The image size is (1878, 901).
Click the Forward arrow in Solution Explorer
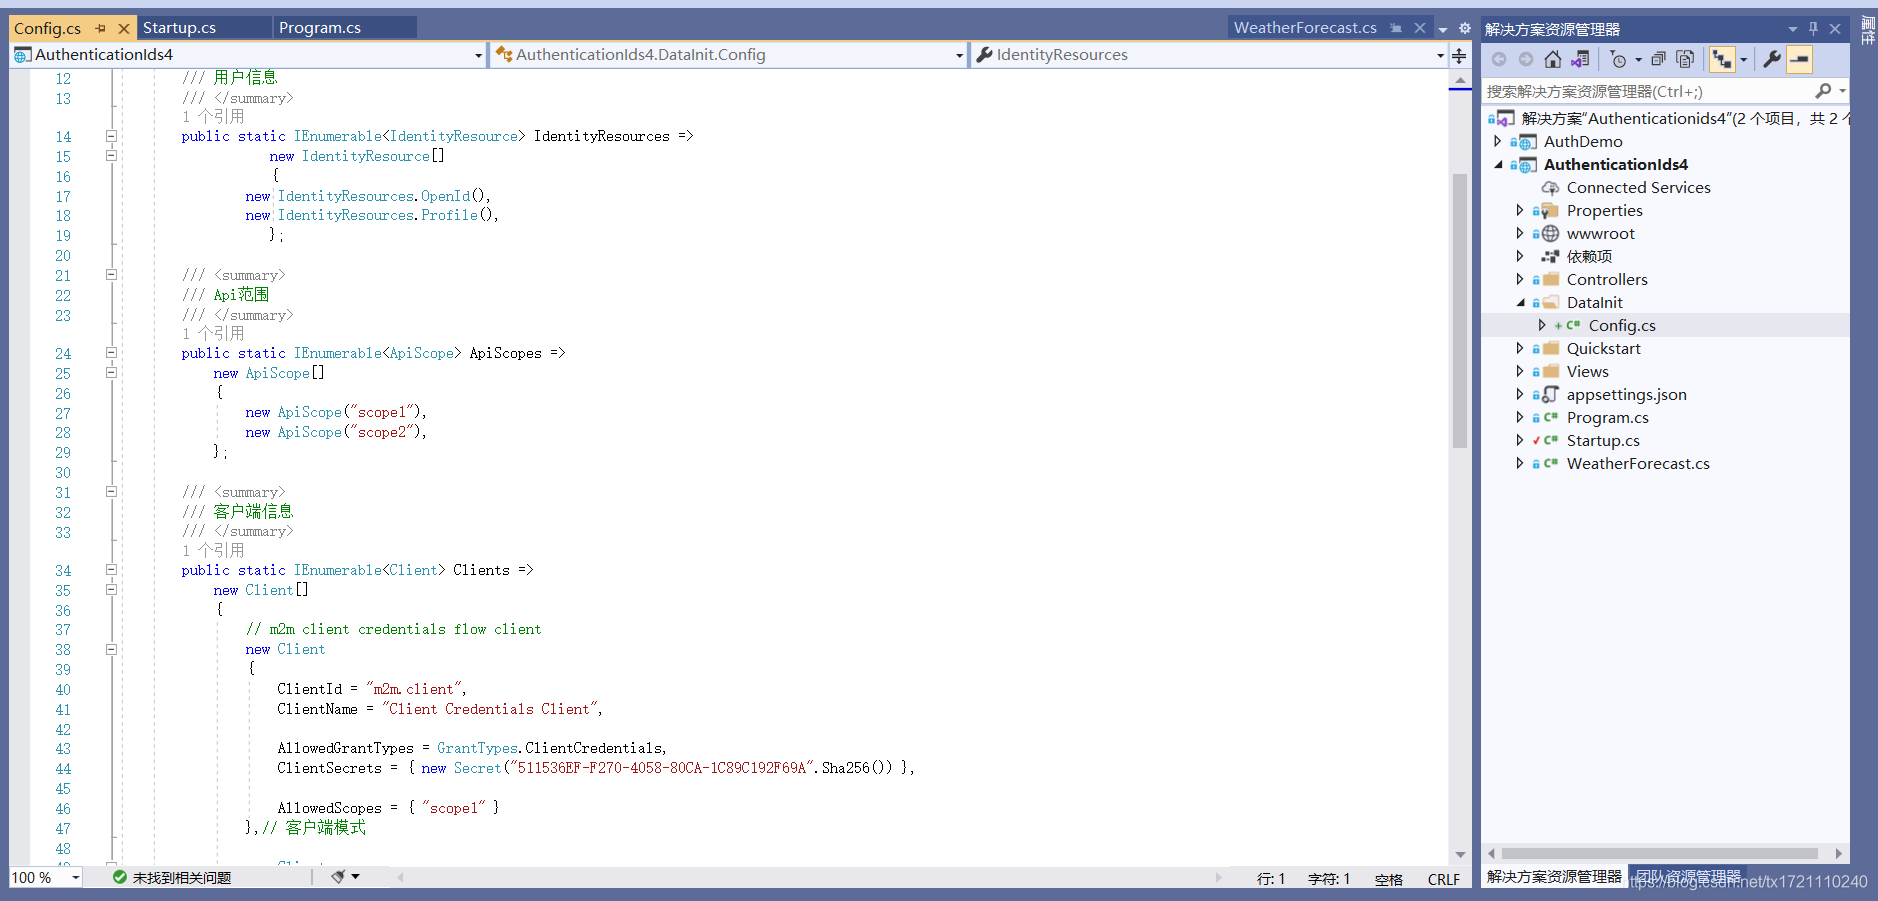point(1525,59)
